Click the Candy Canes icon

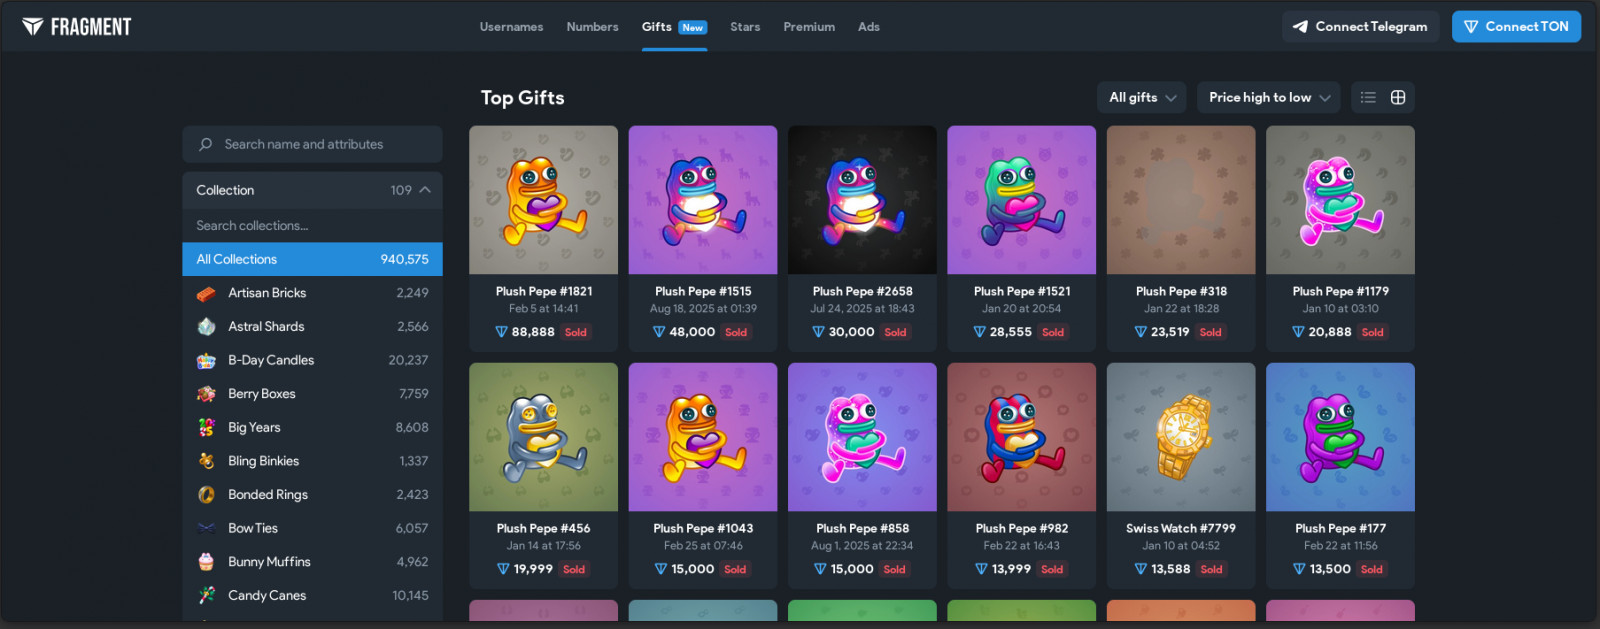206,595
